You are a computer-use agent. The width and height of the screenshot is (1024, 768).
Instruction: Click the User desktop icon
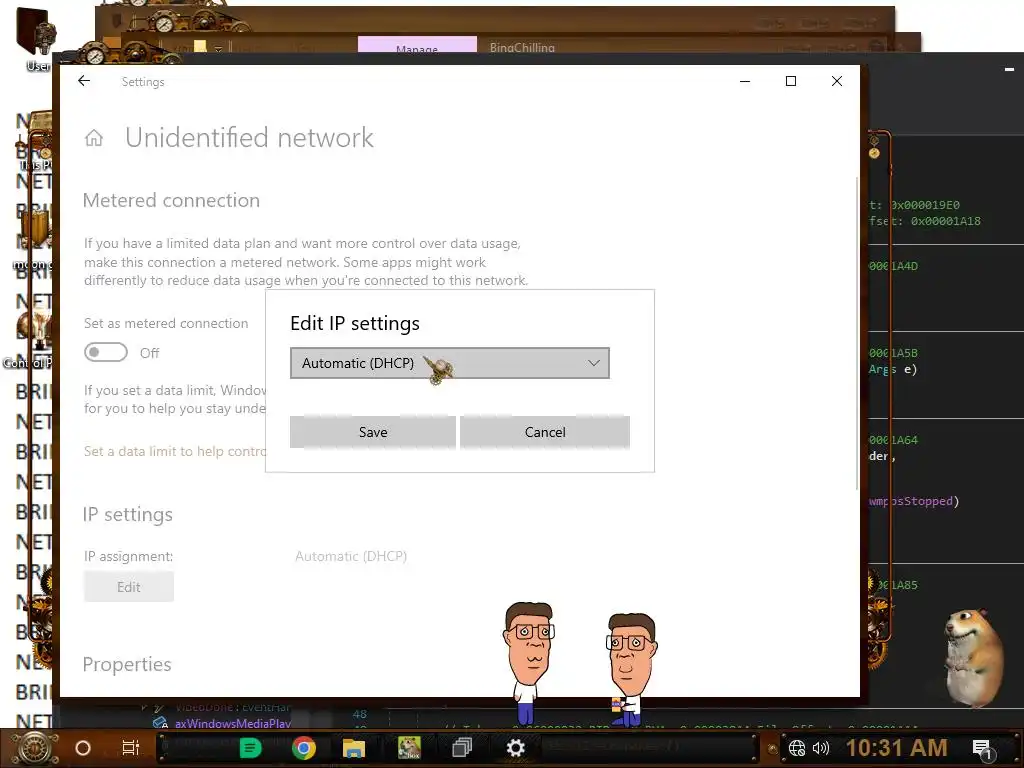[x=36, y=39]
